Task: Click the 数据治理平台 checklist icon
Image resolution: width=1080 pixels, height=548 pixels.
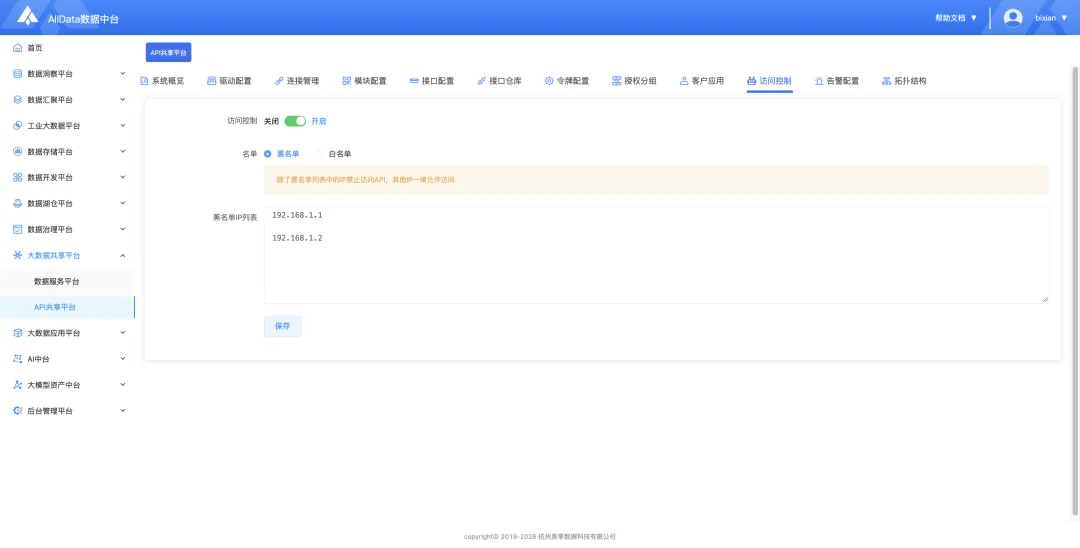Action: 18,229
